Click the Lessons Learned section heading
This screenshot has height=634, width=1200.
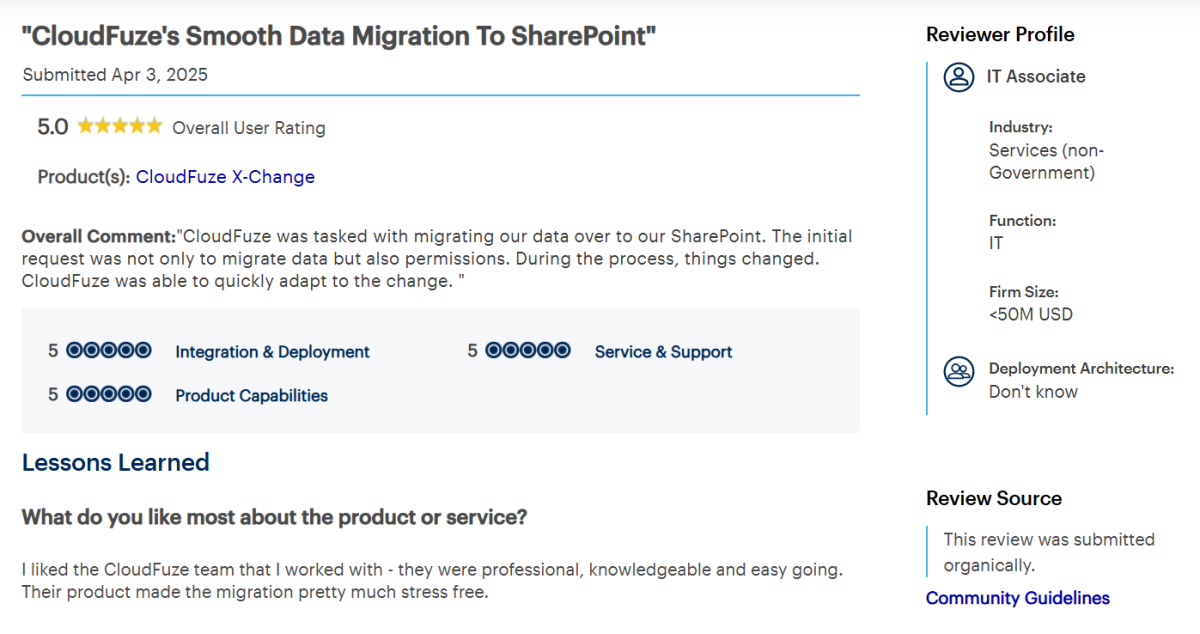pyautogui.click(x=115, y=462)
